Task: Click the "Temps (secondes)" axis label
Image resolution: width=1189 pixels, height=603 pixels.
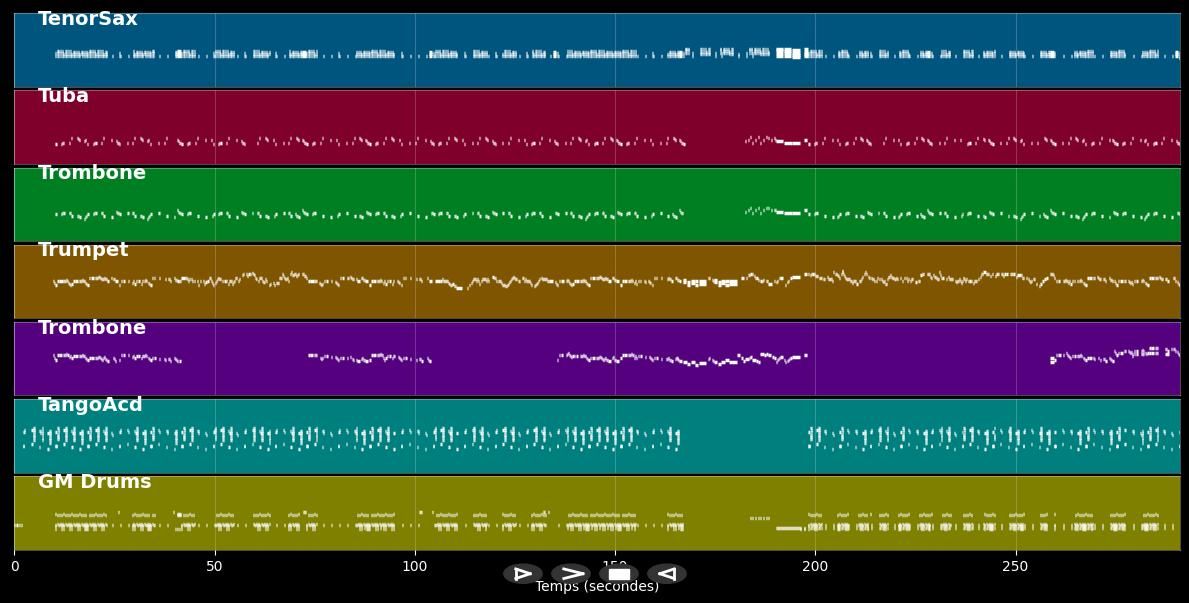Action: [597, 587]
